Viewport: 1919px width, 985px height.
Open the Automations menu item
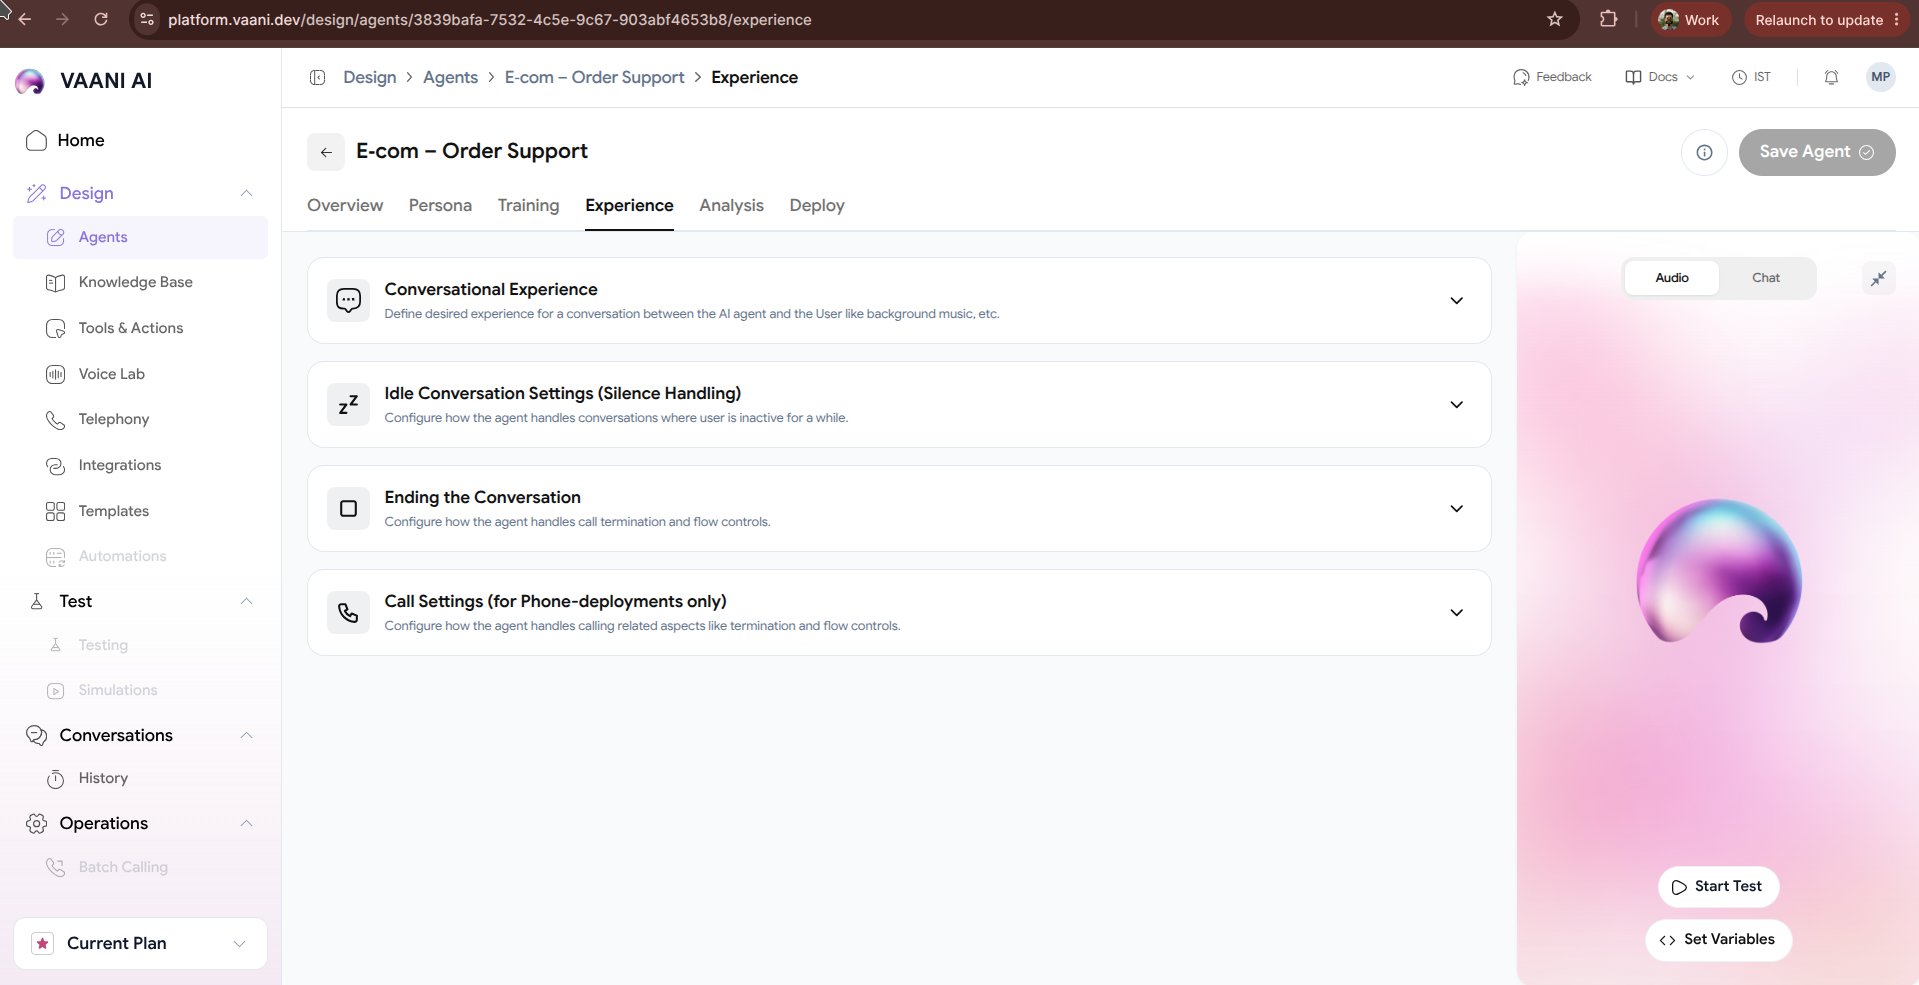[x=122, y=556]
